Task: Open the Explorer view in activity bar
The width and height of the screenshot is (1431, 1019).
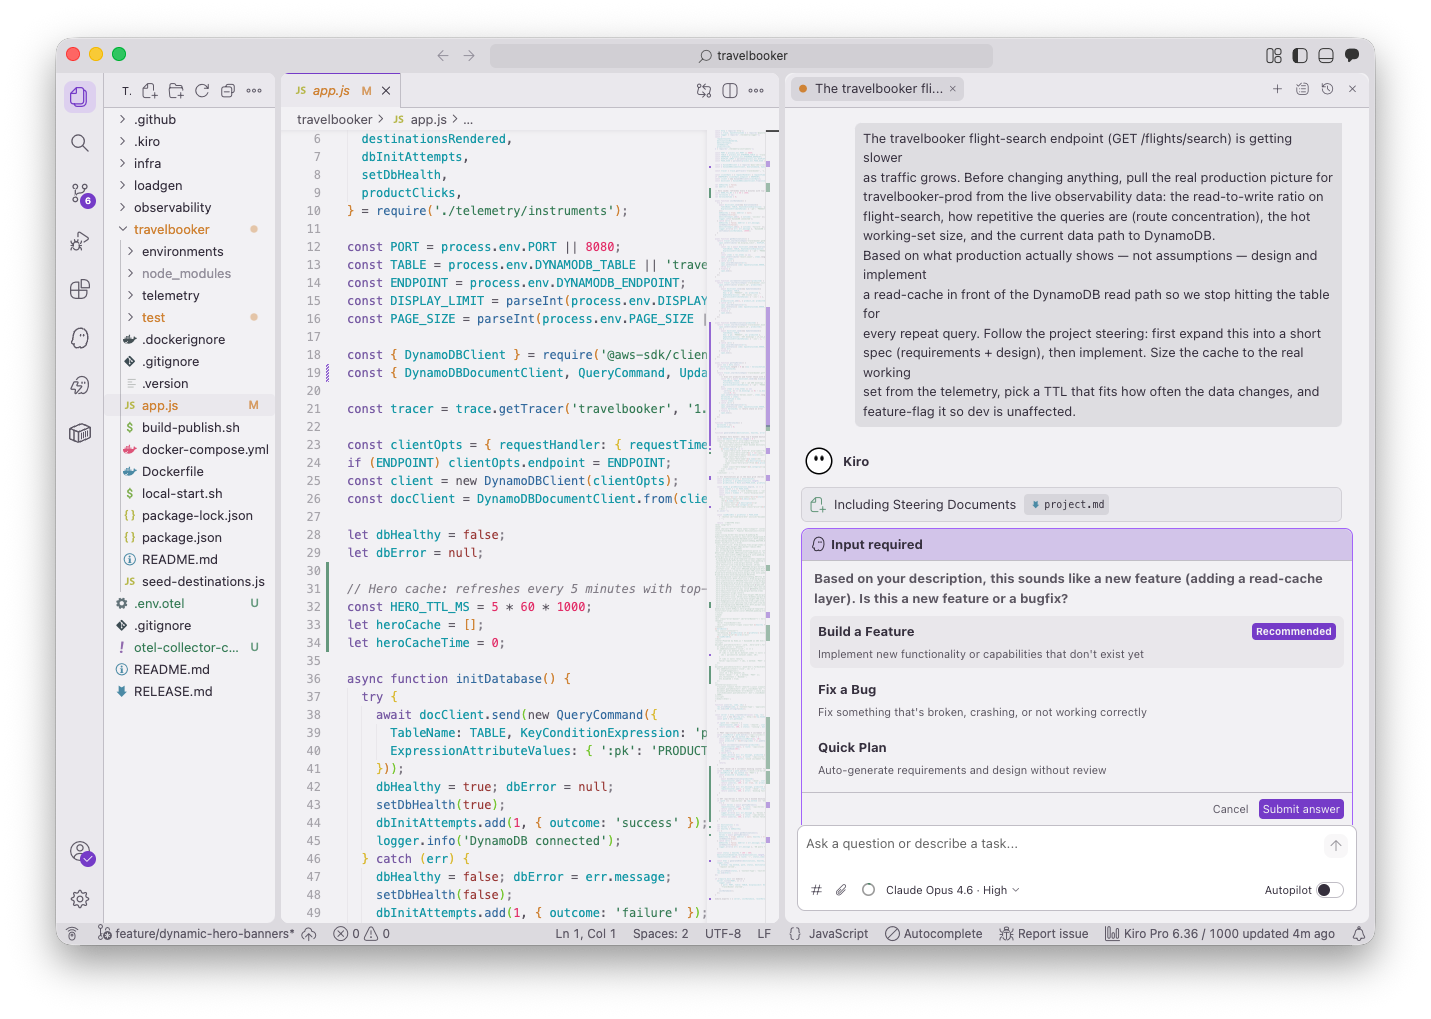Action: coord(80,97)
